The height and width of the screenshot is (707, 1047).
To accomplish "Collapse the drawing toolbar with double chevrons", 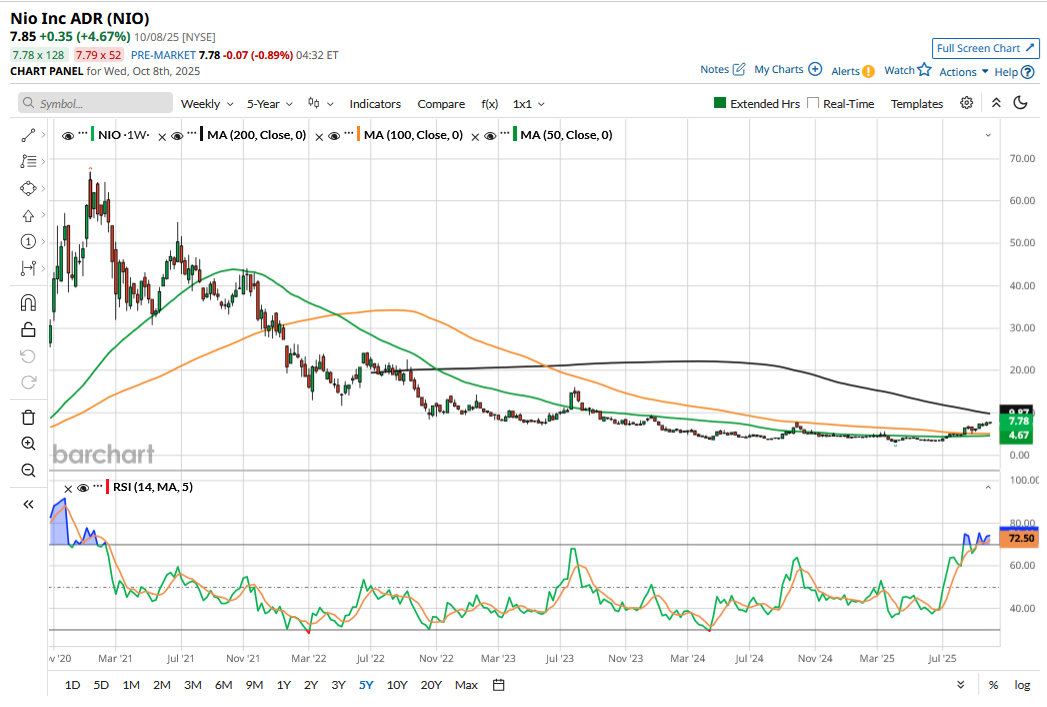I will coord(28,505).
